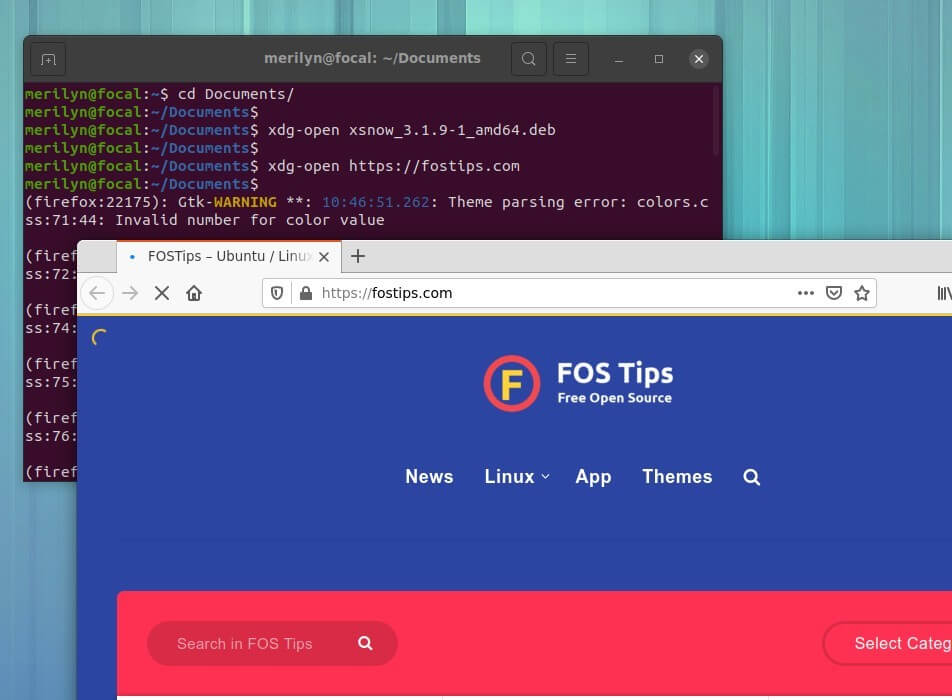Image resolution: width=952 pixels, height=700 pixels.
Task: Click the Firefox back arrow button
Action: click(x=97, y=293)
